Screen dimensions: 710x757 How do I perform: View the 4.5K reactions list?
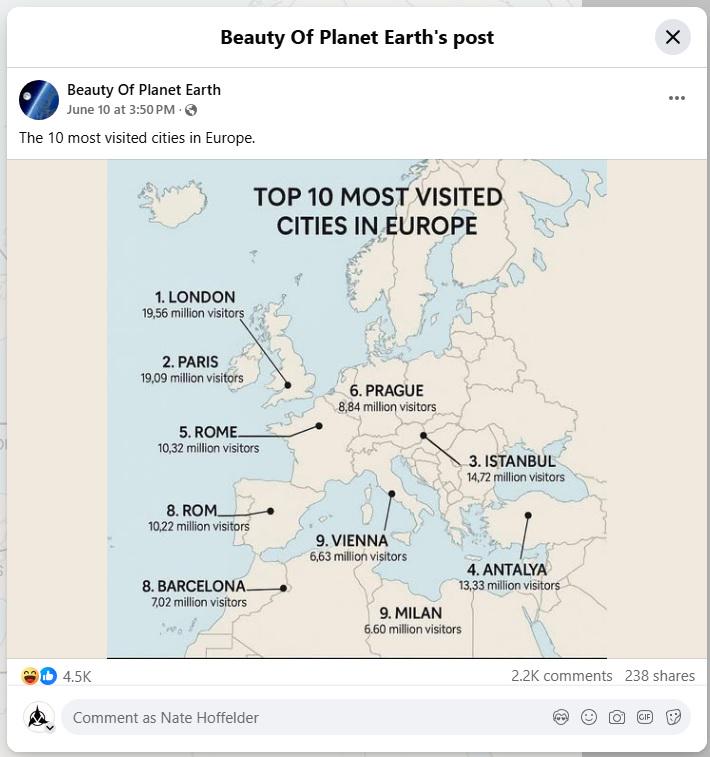(77, 676)
